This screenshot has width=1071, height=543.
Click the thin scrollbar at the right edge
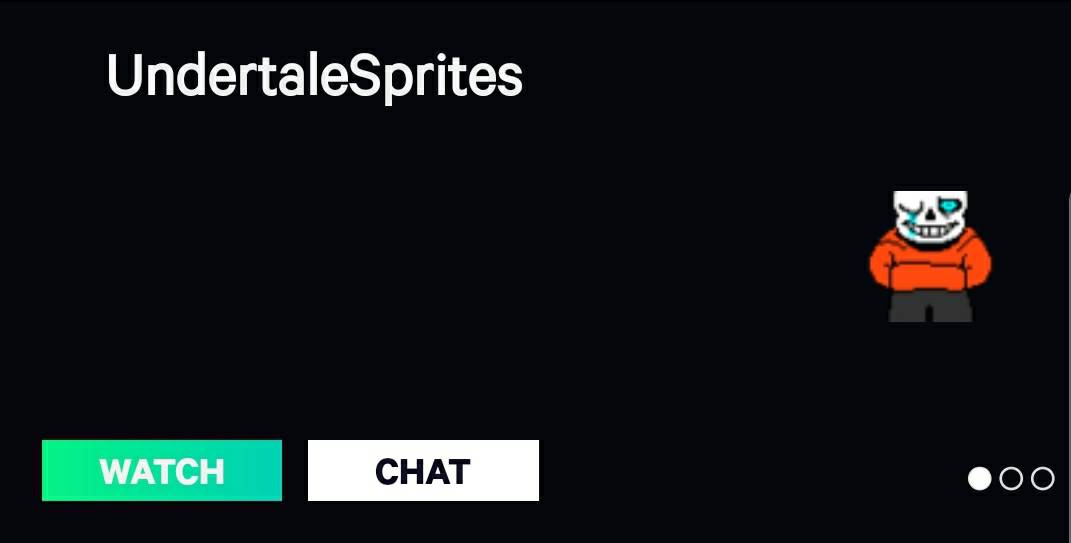1068,369
